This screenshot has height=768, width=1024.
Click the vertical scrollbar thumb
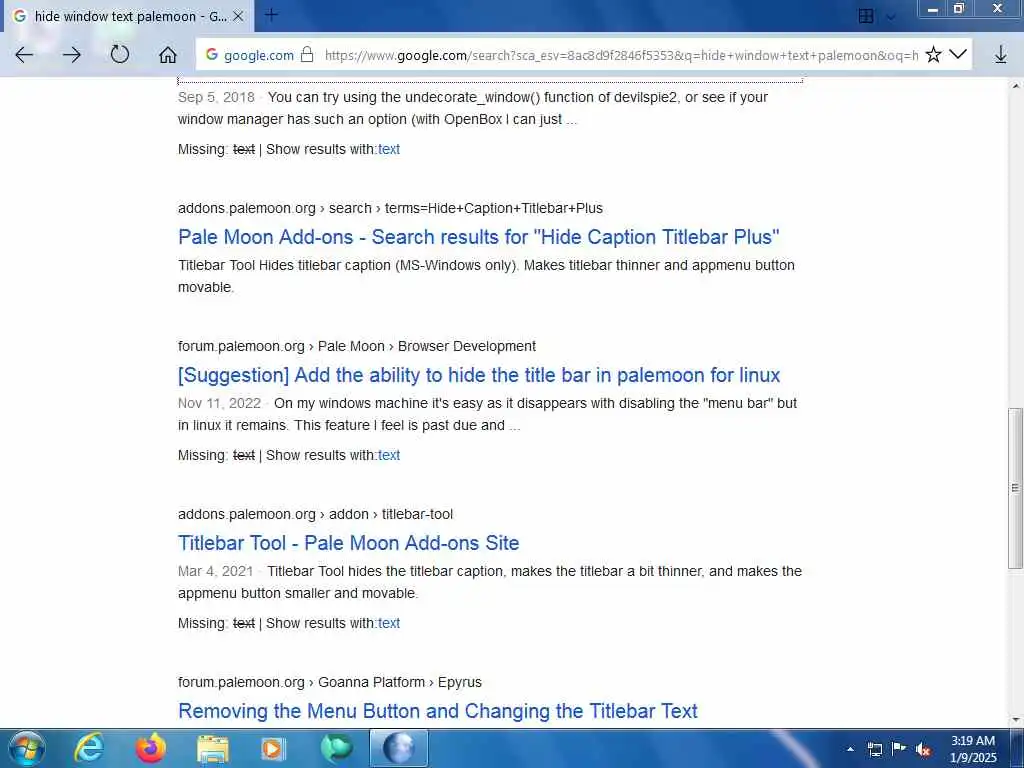[1015, 488]
